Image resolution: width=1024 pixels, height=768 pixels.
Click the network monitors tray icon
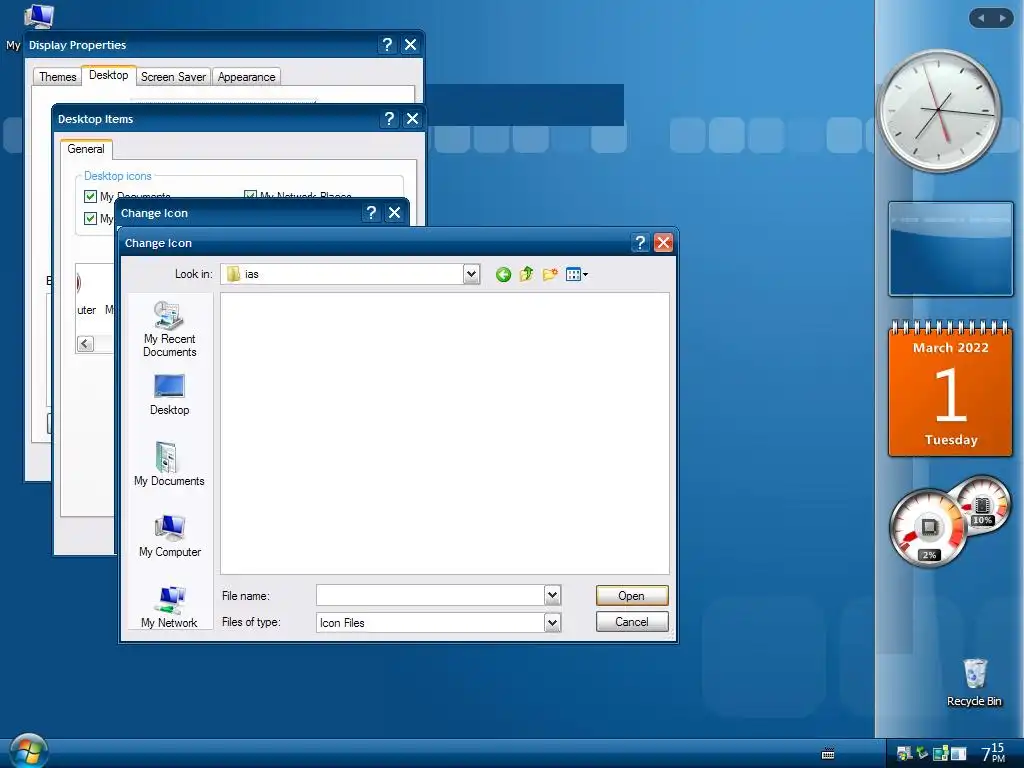tap(940, 754)
